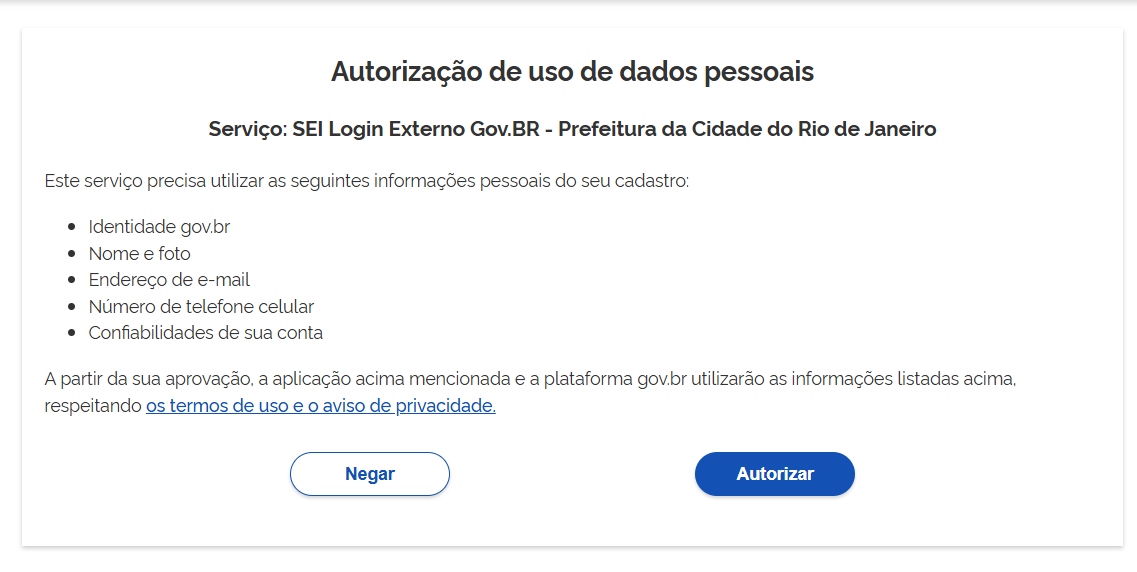The width and height of the screenshot is (1137, 572).
Task: Click the Autorizar button
Action: click(x=774, y=474)
